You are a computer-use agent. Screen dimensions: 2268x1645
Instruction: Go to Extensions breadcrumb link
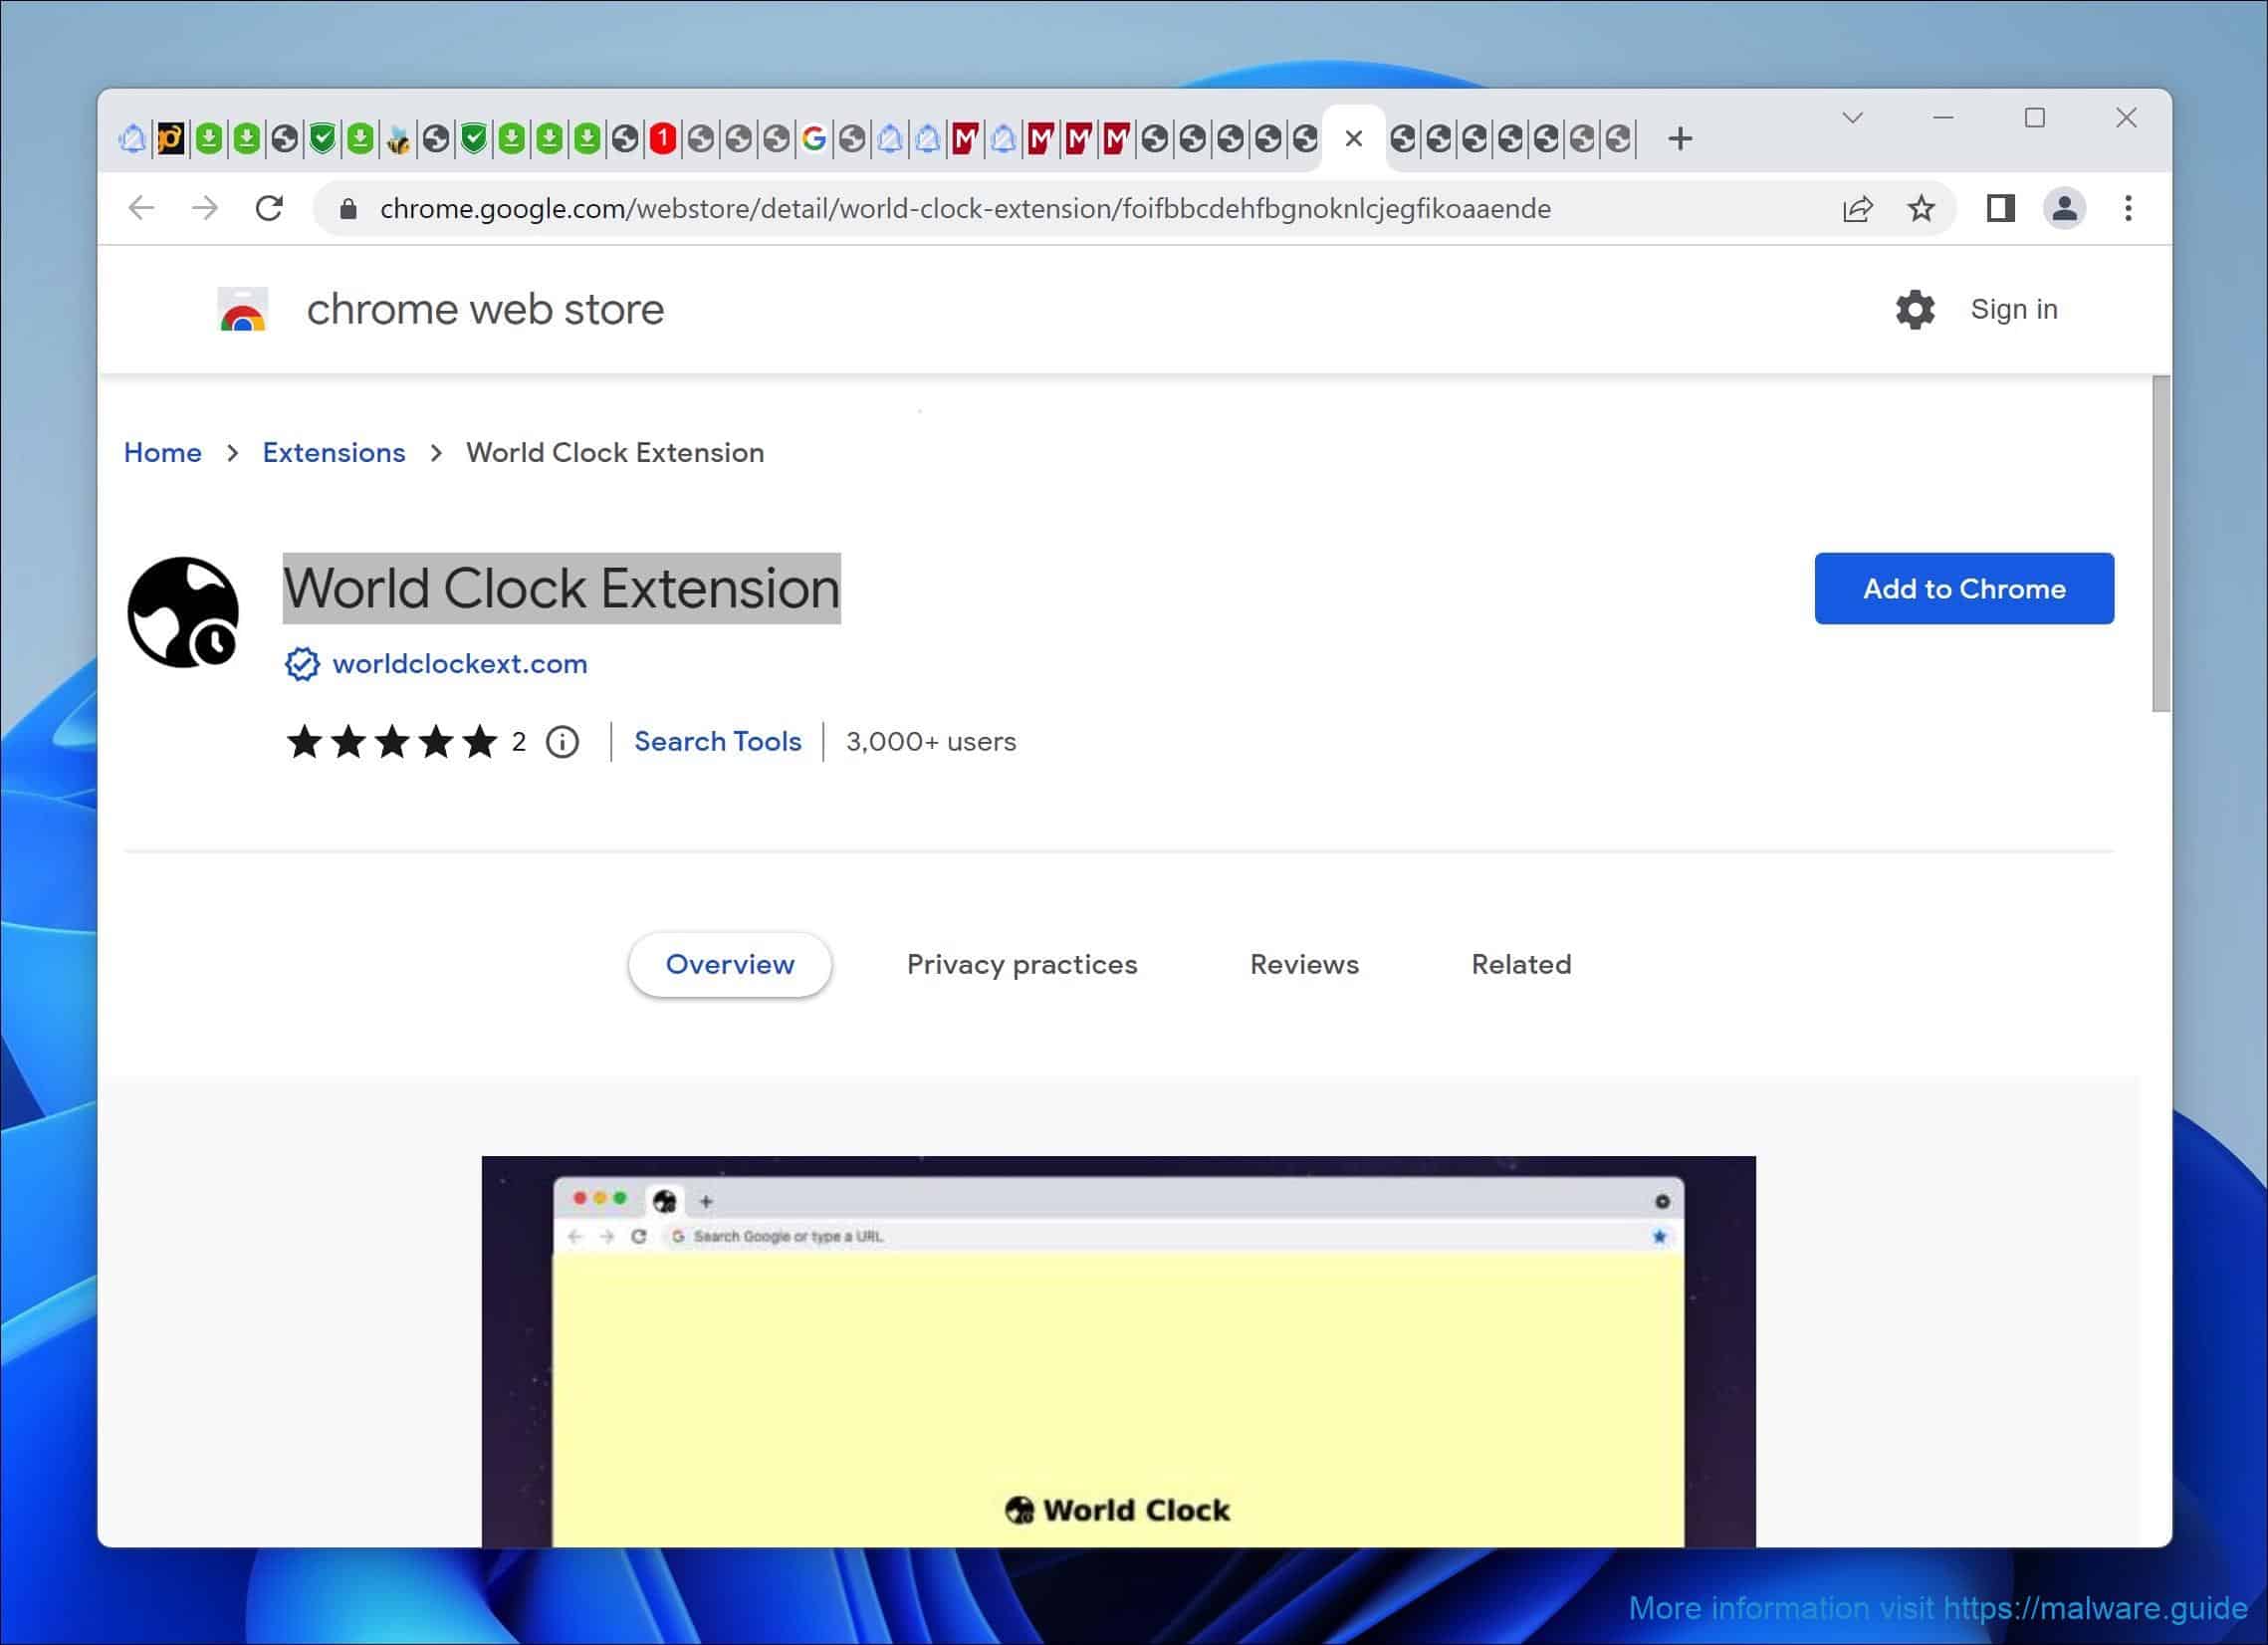(x=334, y=452)
